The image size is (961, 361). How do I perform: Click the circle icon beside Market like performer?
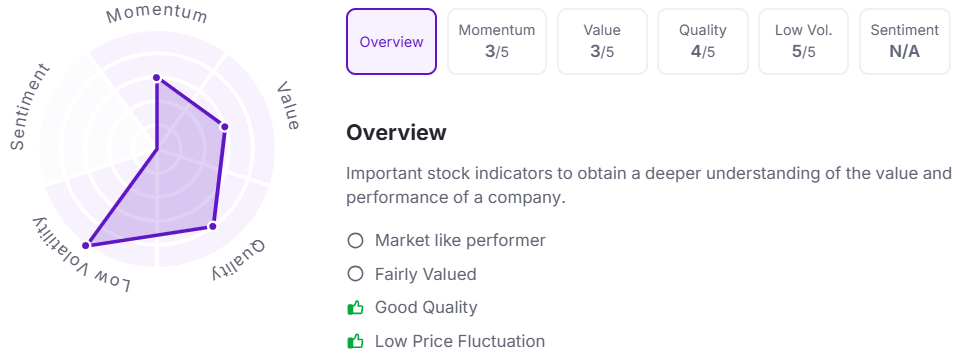(355, 240)
